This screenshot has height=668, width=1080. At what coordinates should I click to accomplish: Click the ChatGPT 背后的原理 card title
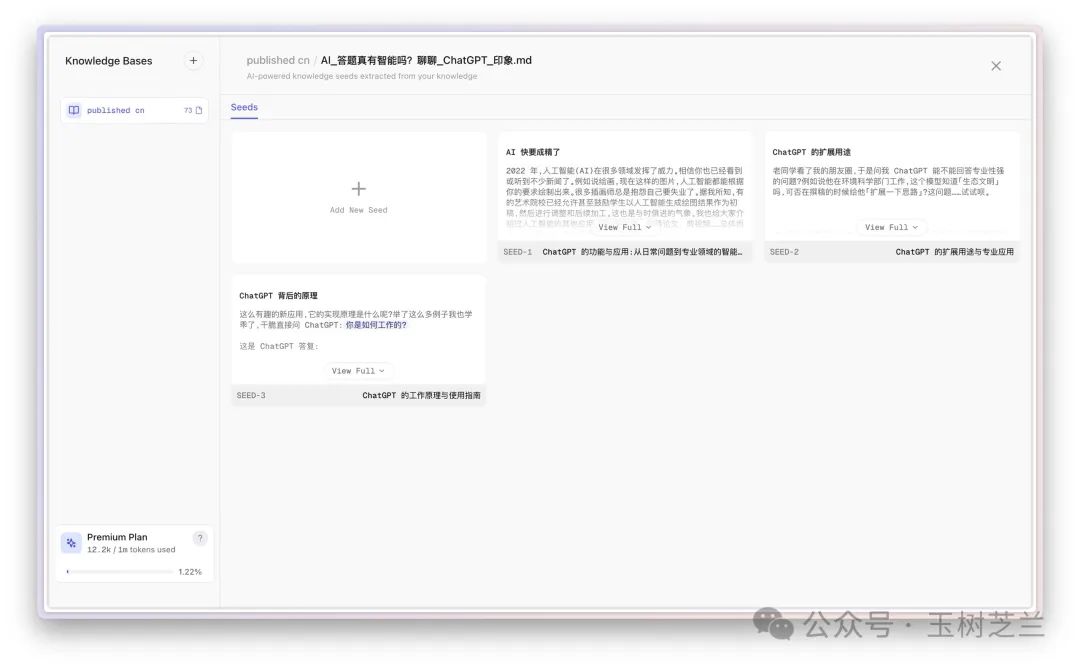278,295
